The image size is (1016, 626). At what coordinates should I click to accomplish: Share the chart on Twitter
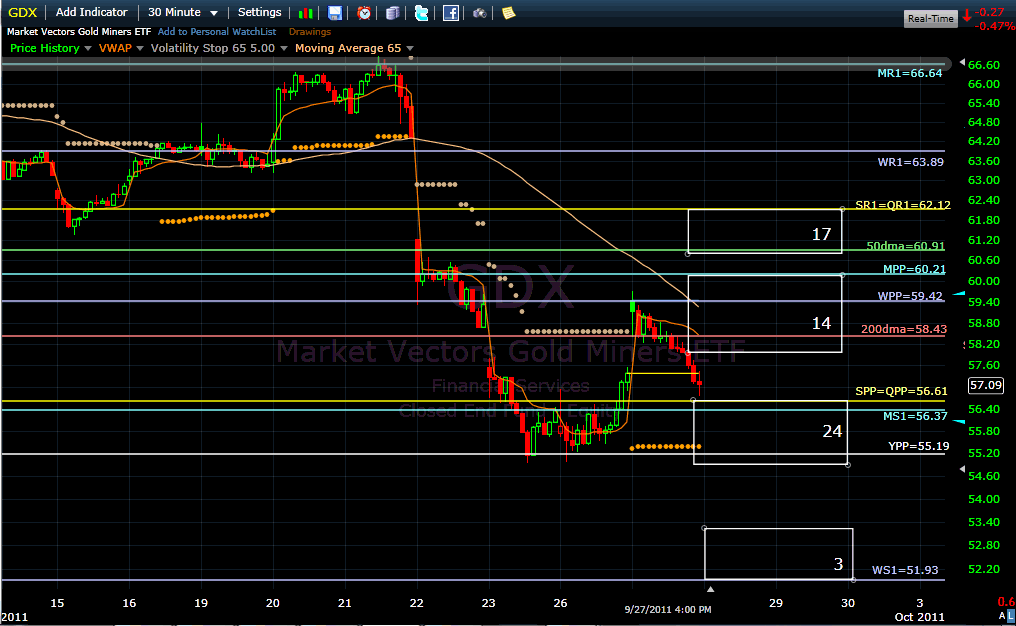point(421,13)
